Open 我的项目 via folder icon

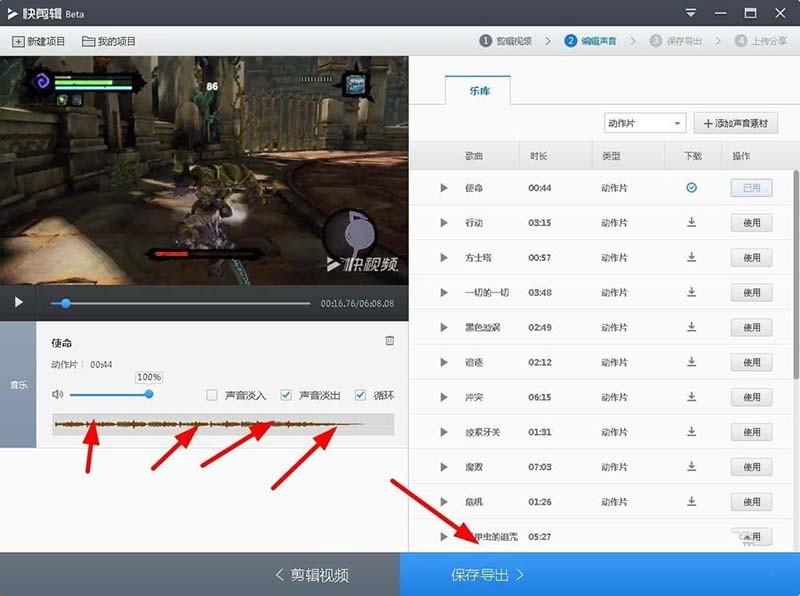click(x=90, y=42)
